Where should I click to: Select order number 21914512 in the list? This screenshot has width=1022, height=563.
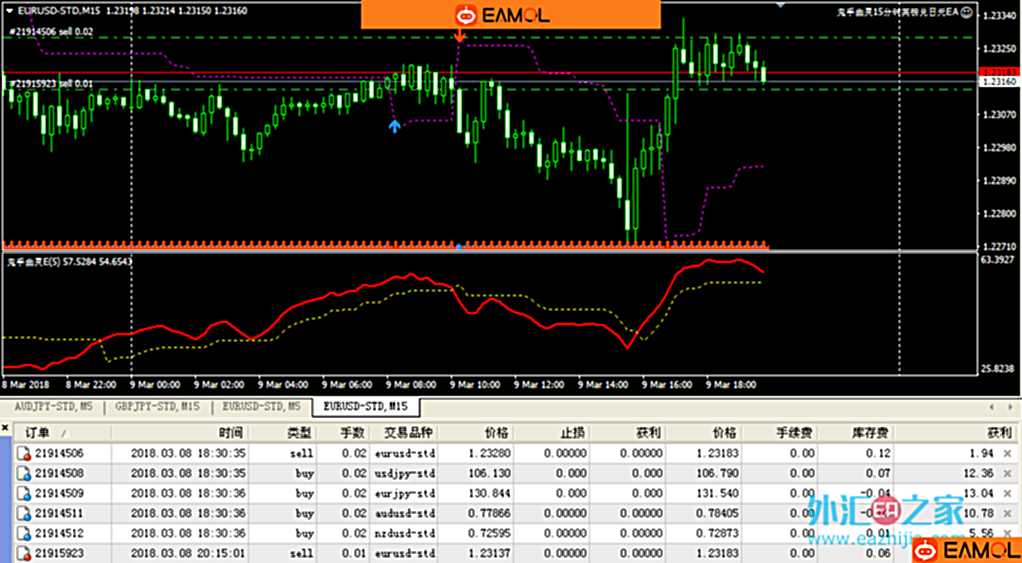pos(59,534)
